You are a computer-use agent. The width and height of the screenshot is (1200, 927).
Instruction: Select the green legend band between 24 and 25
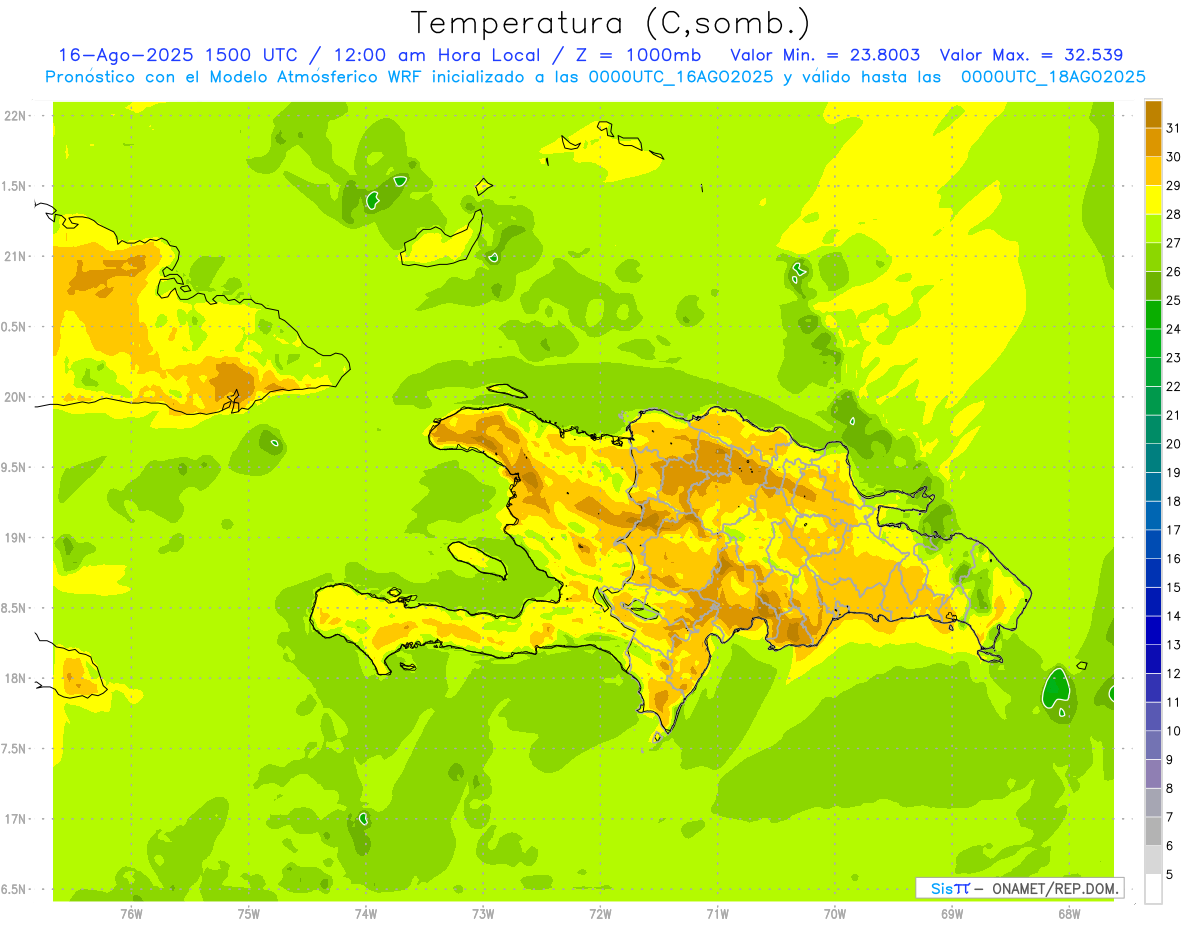[1153, 315]
